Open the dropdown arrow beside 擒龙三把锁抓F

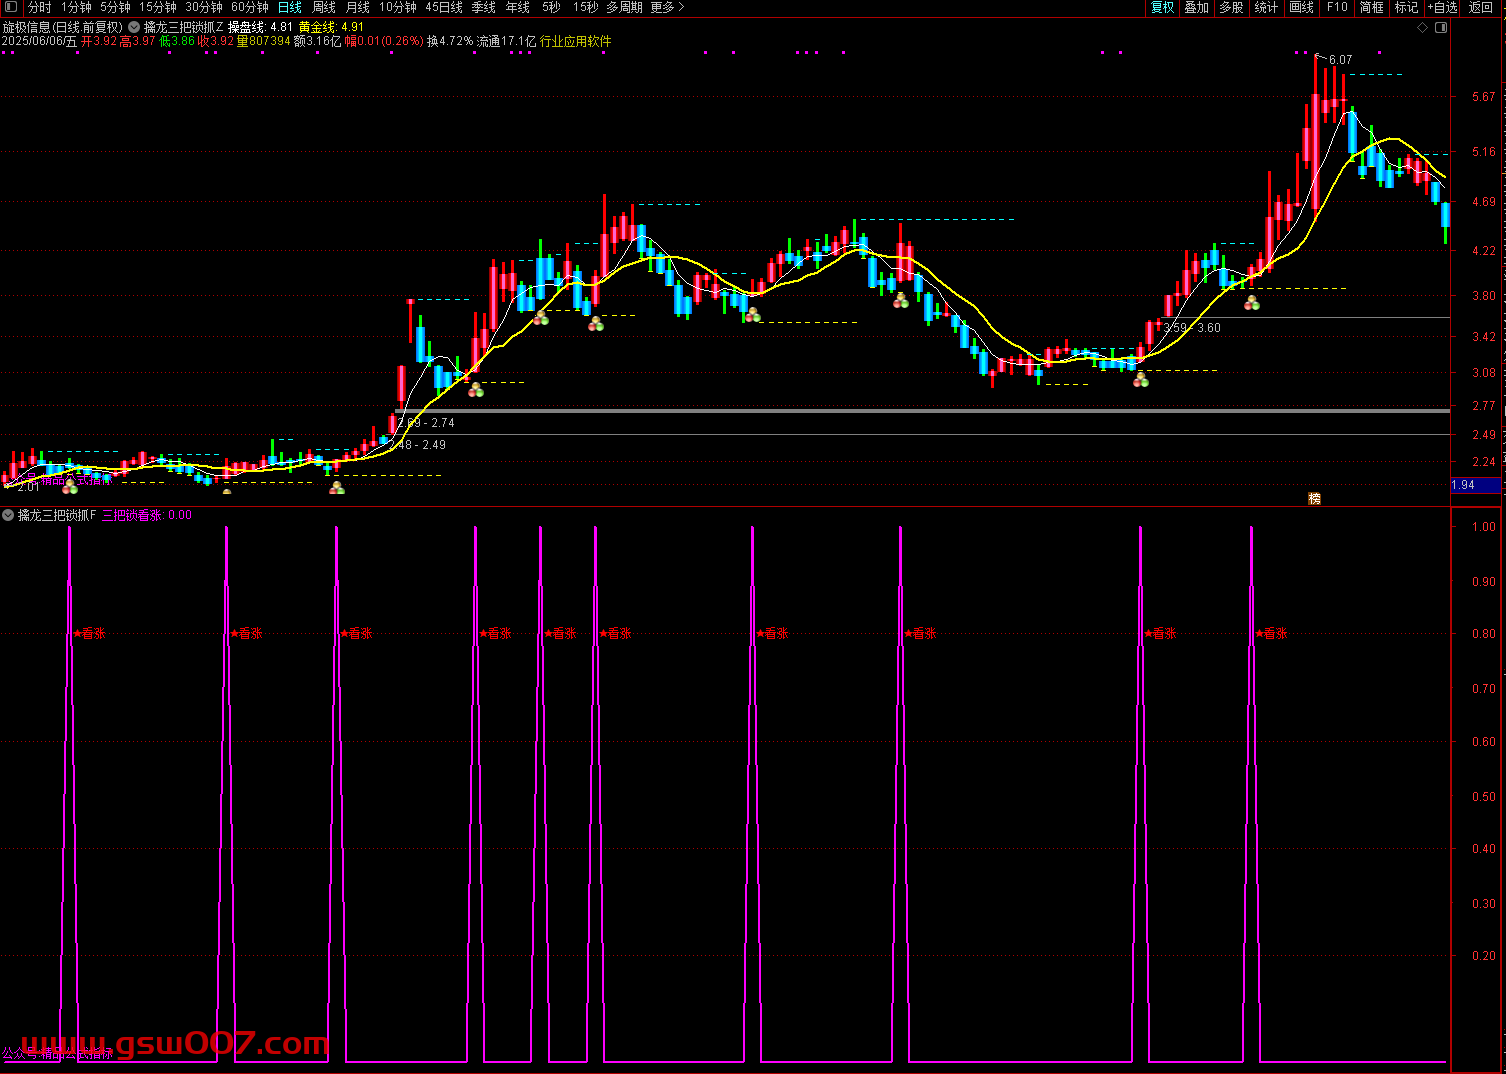8,515
